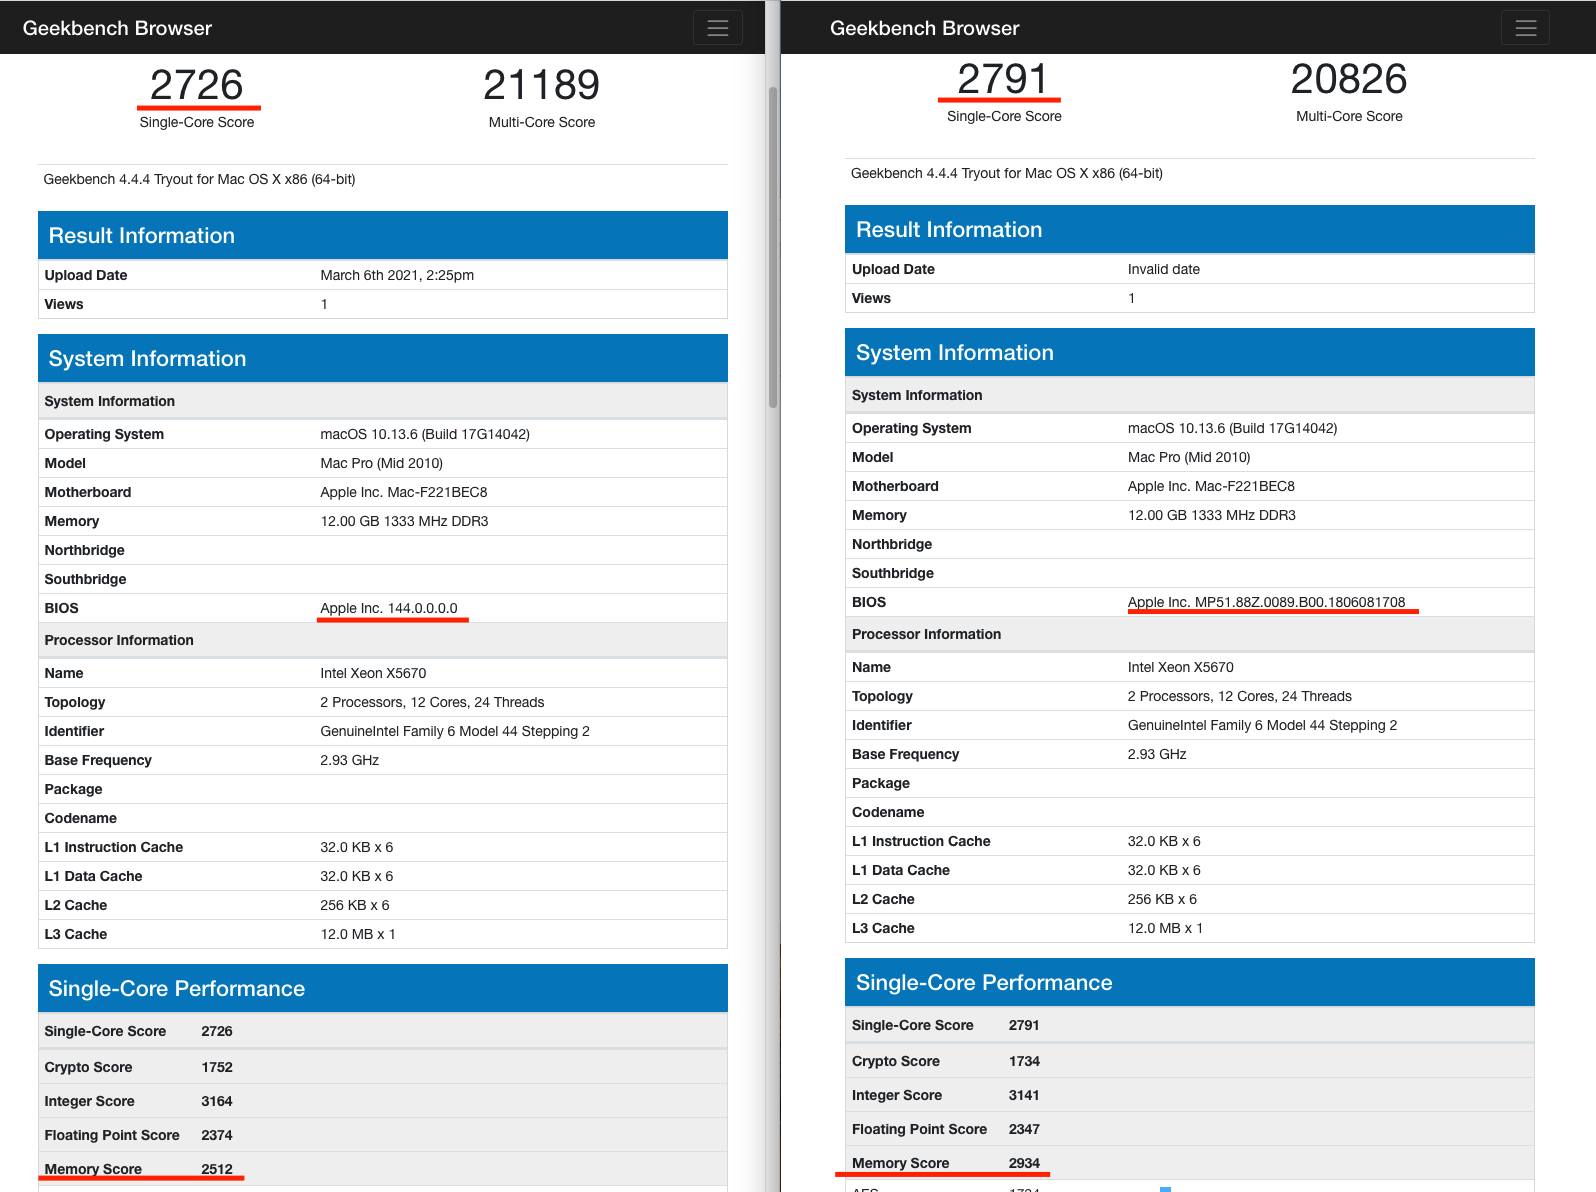Select single-core score 2726 in left window
This screenshot has height=1192, width=1596.
point(197,85)
